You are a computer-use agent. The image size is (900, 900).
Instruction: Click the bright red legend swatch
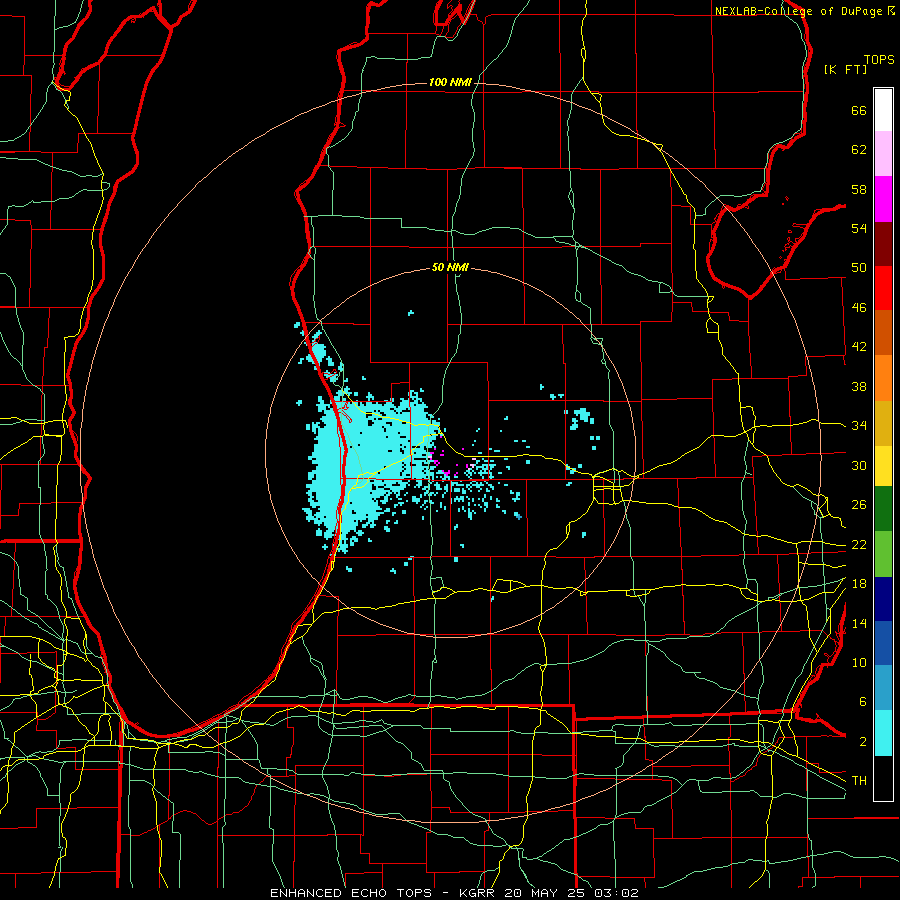coord(883,288)
